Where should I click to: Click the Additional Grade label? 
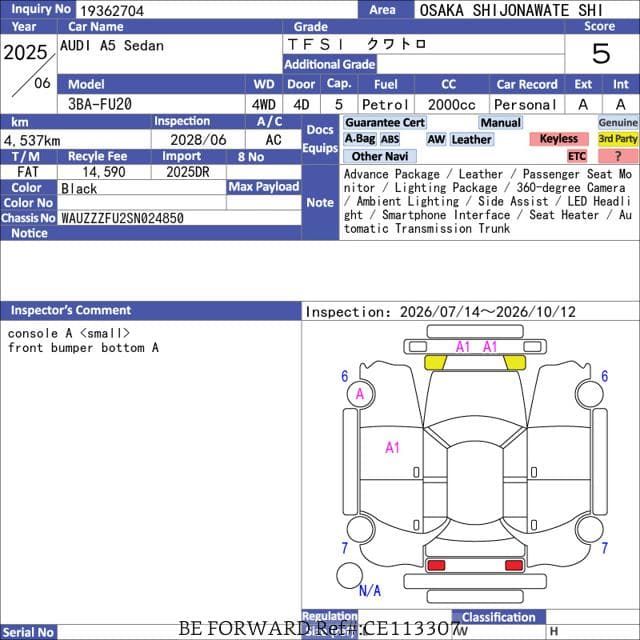pos(330,64)
